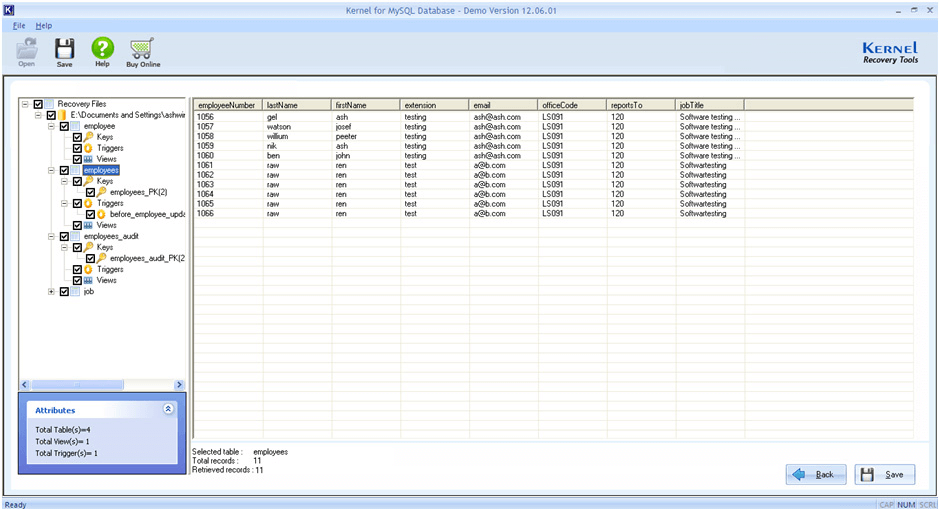Open the Help menu
The height and width of the screenshot is (509, 939).
pos(44,26)
